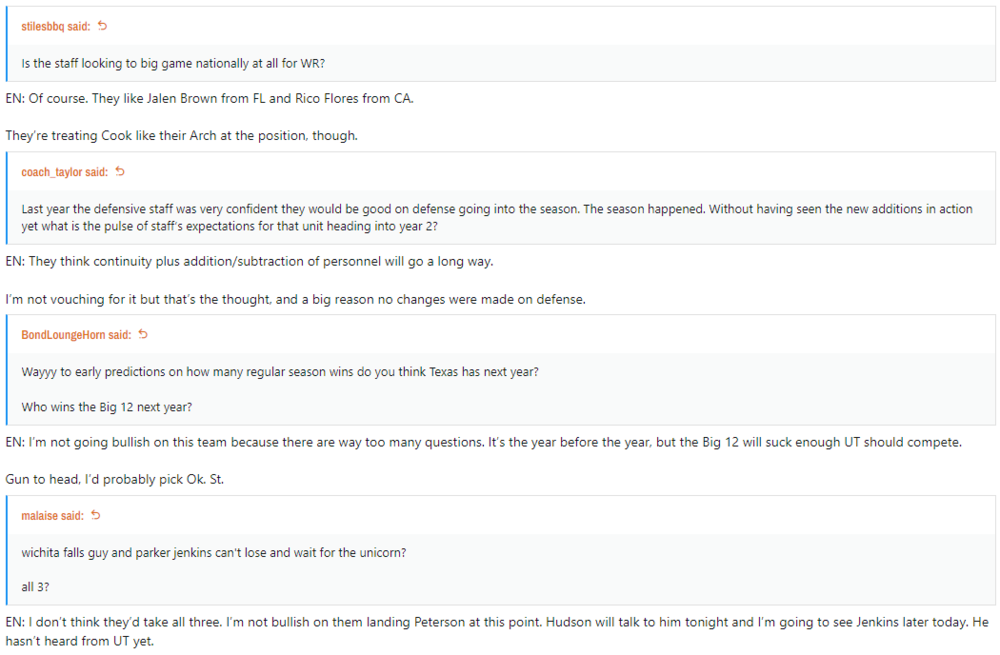Click the jump arrow beside coach_taylor said

click(120, 172)
